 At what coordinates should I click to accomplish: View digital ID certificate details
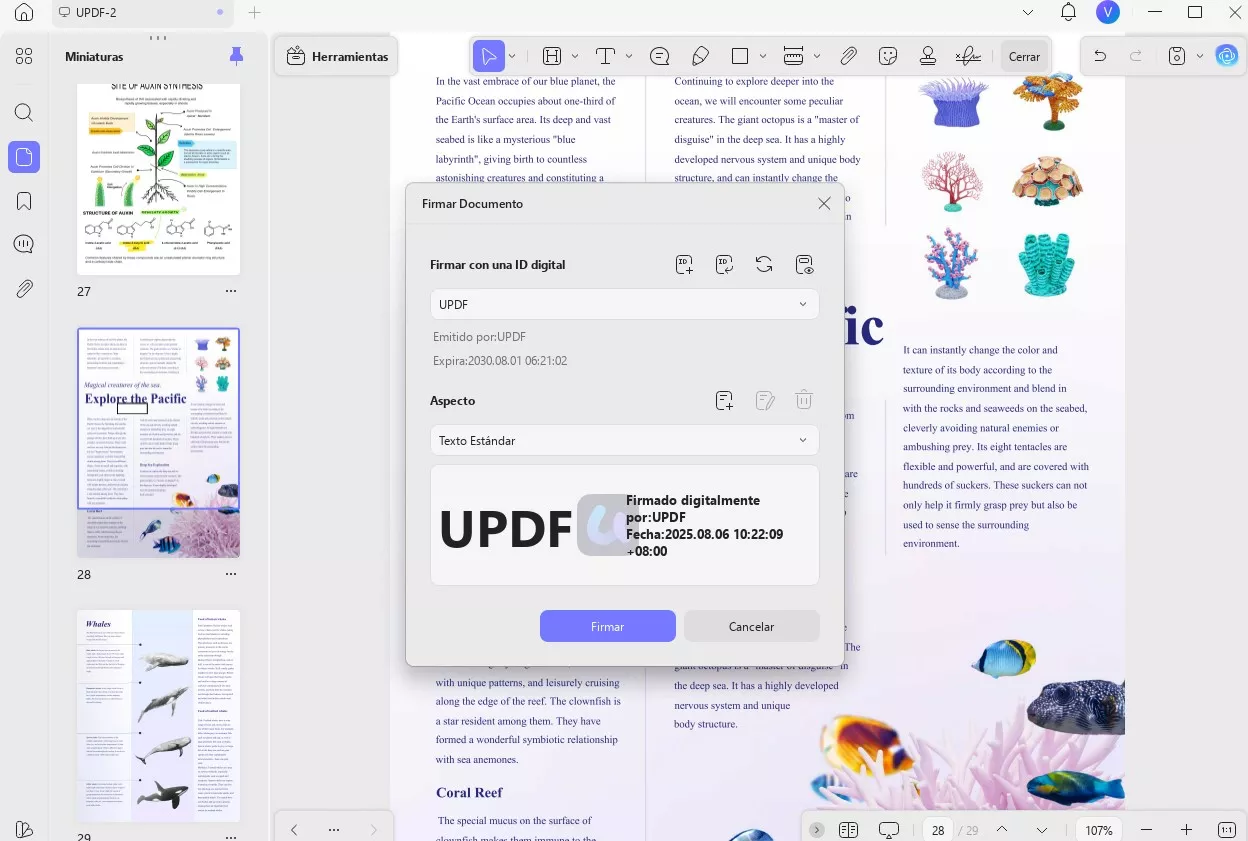pos(804,265)
